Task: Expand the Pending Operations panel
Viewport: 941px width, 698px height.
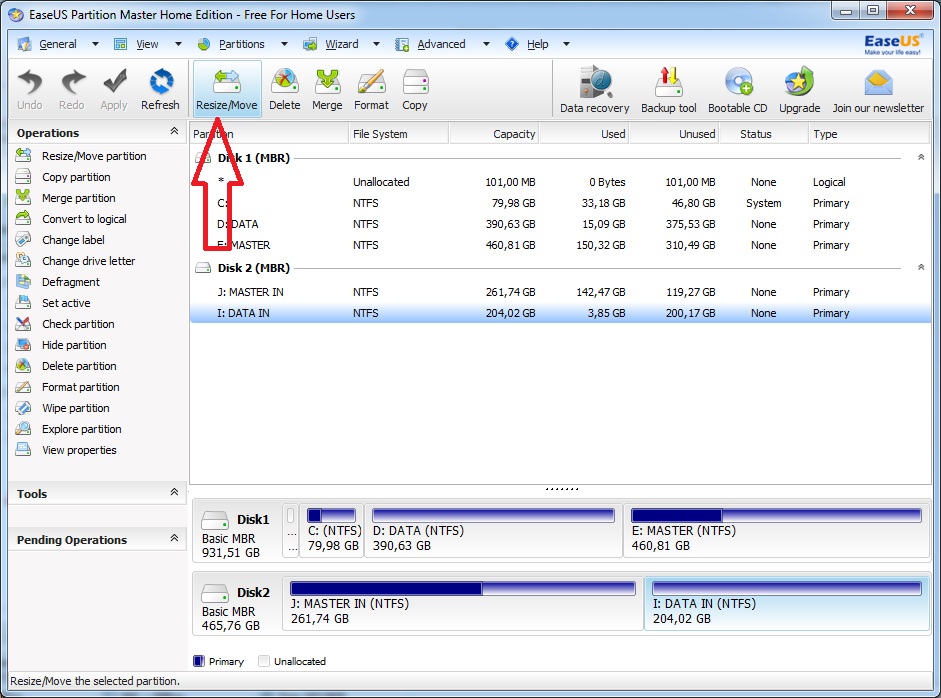Action: pyautogui.click(x=174, y=538)
